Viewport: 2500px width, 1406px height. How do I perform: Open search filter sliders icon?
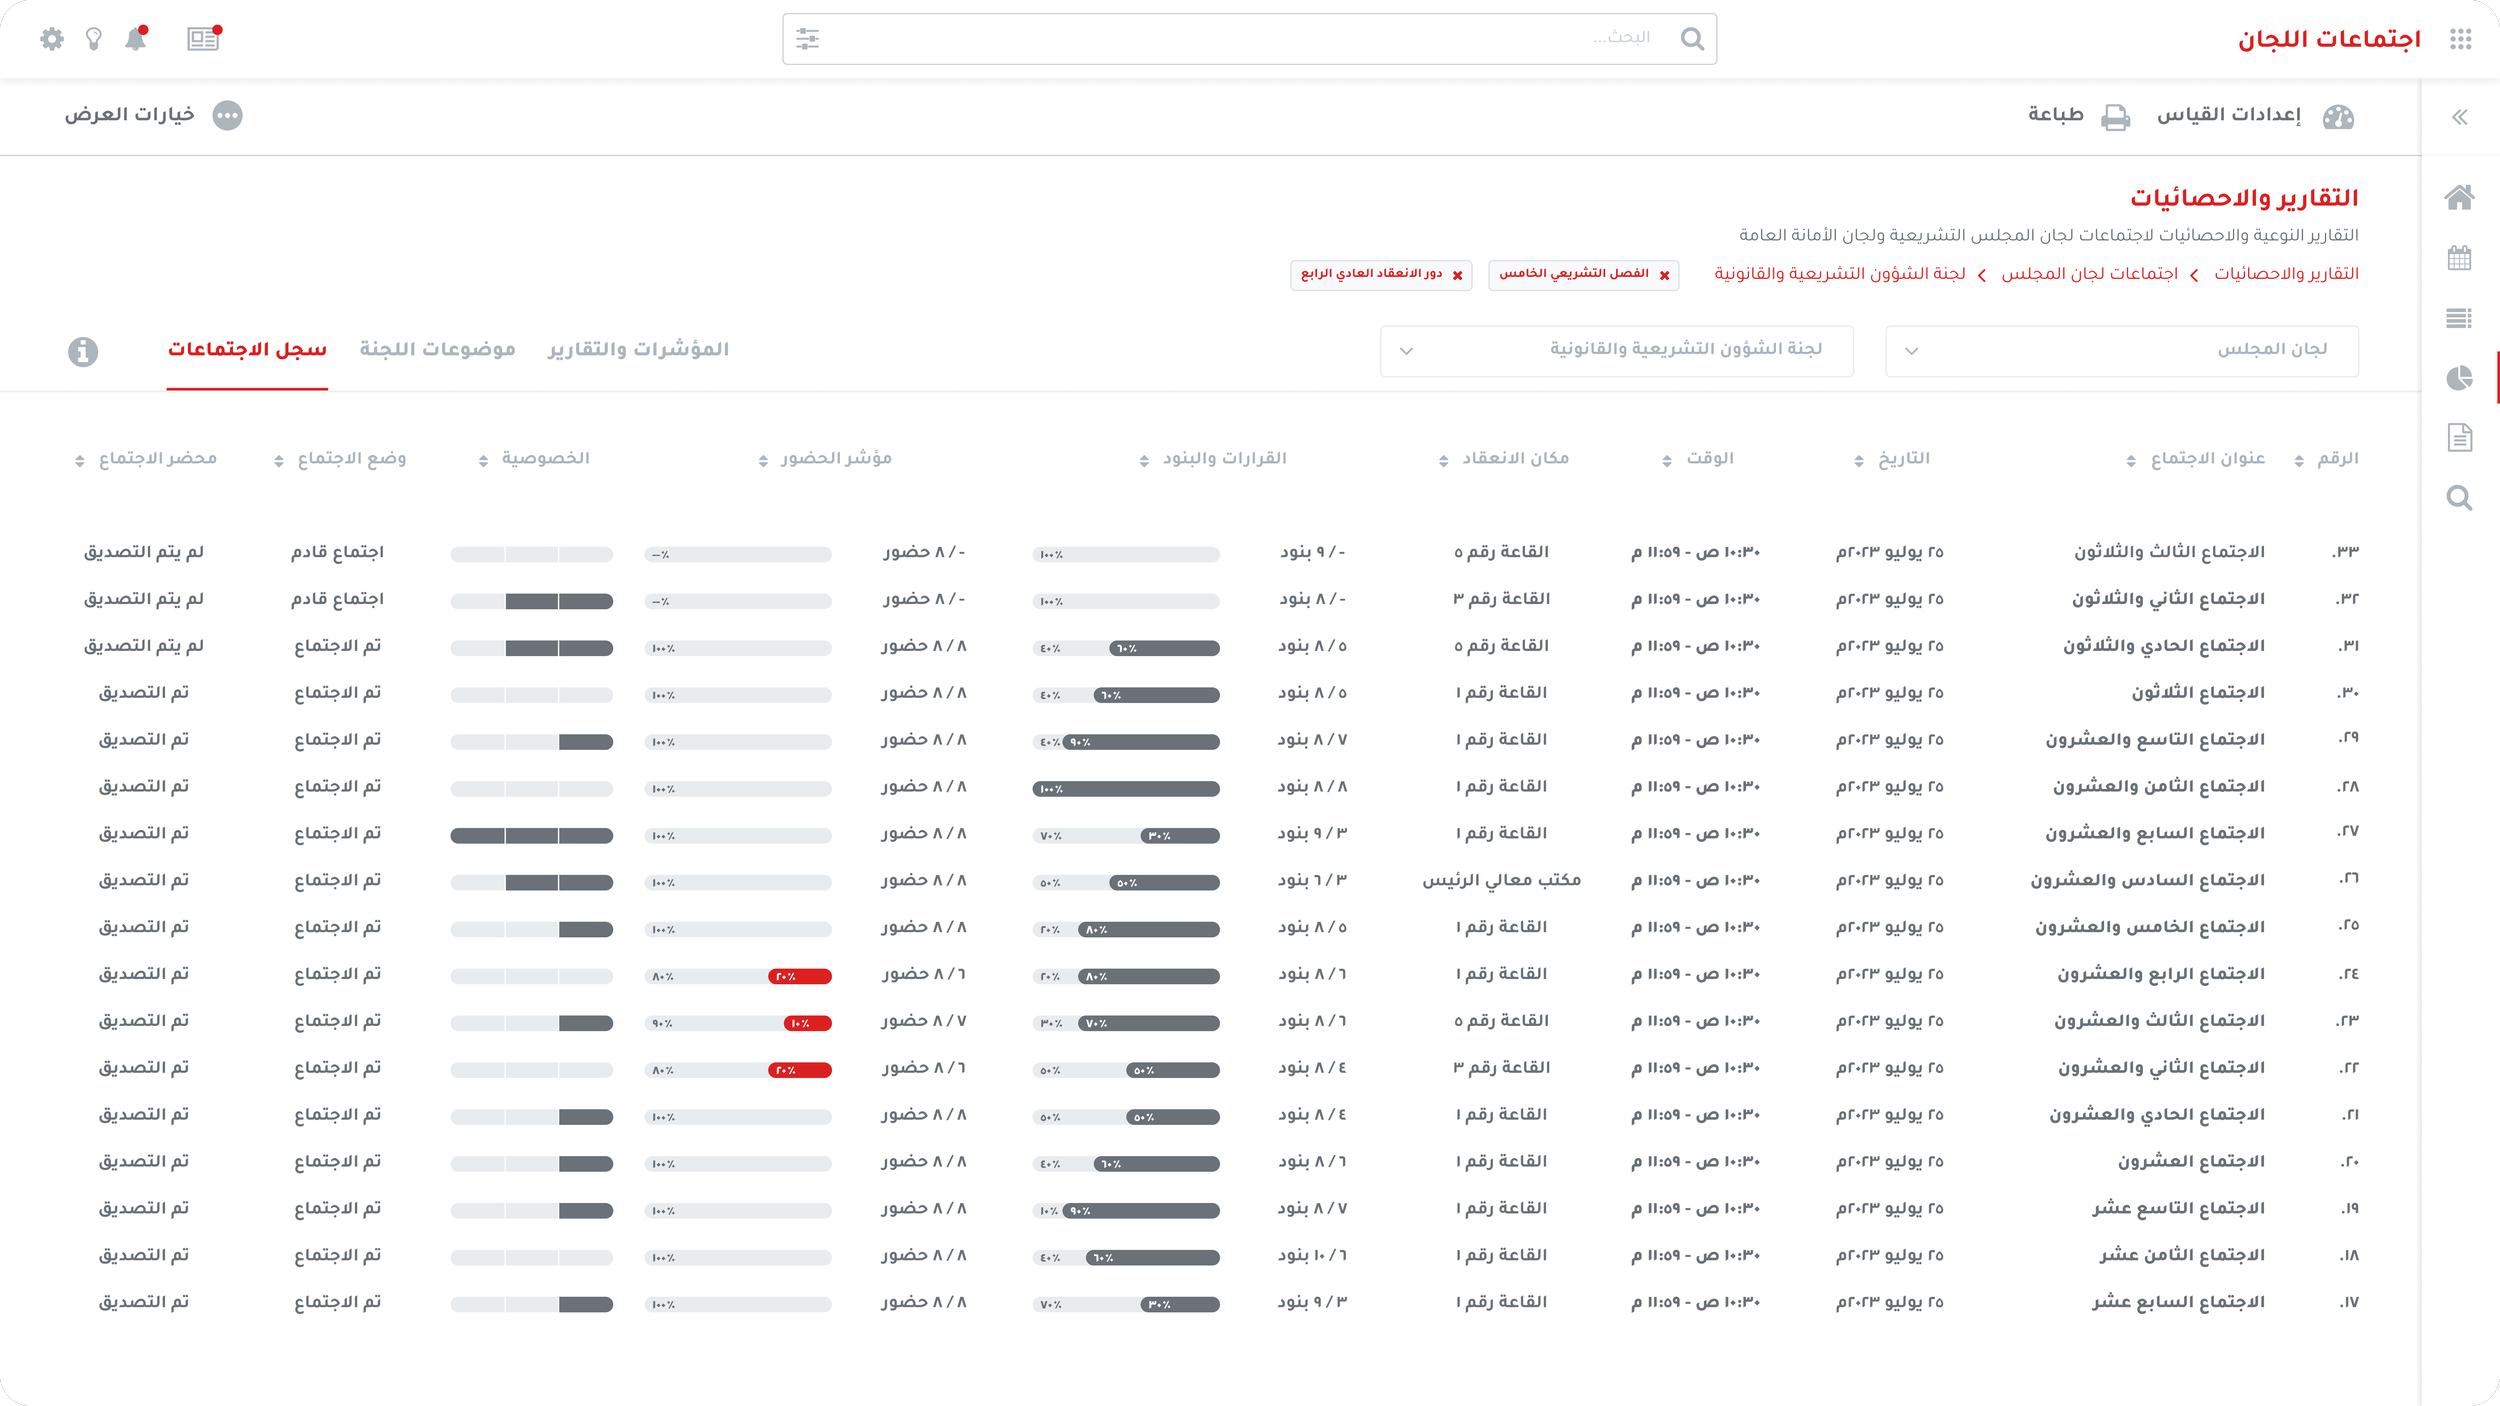click(x=807, y=39)
